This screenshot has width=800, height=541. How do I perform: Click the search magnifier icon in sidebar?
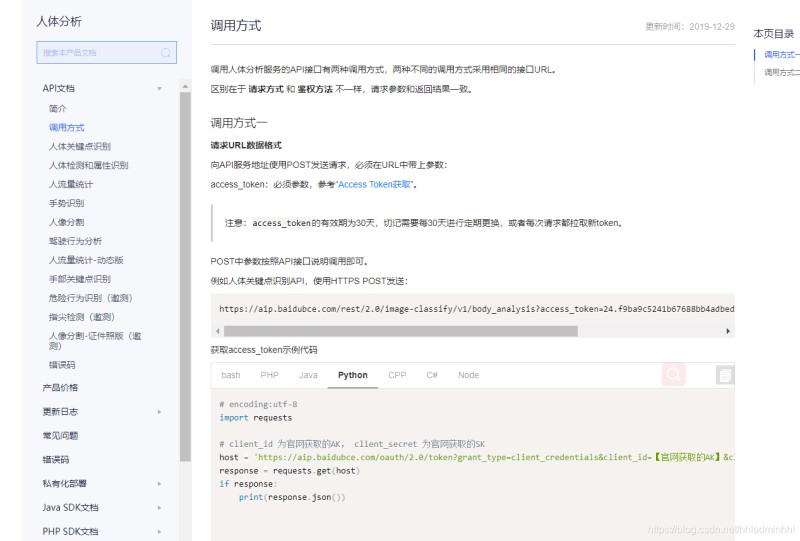tap(166, 53)
